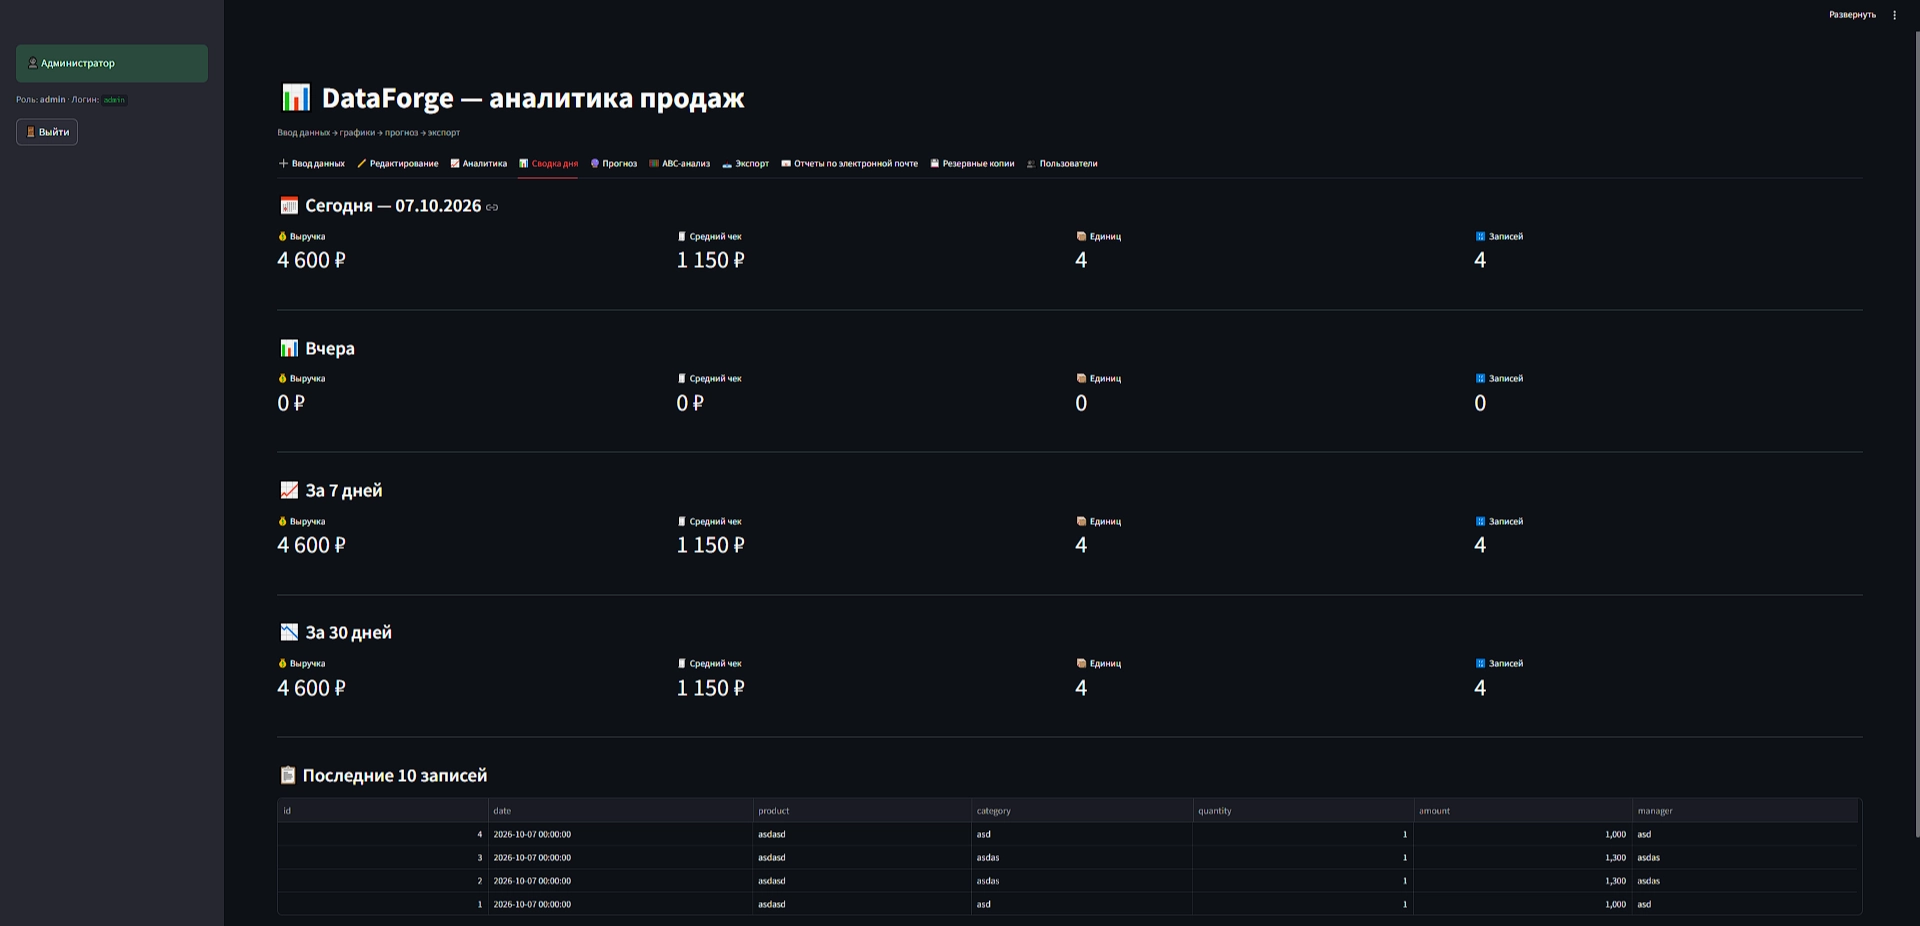
Task: Select the Сводка дня tab
Action: pyautogui.click(x=548, y=164)
